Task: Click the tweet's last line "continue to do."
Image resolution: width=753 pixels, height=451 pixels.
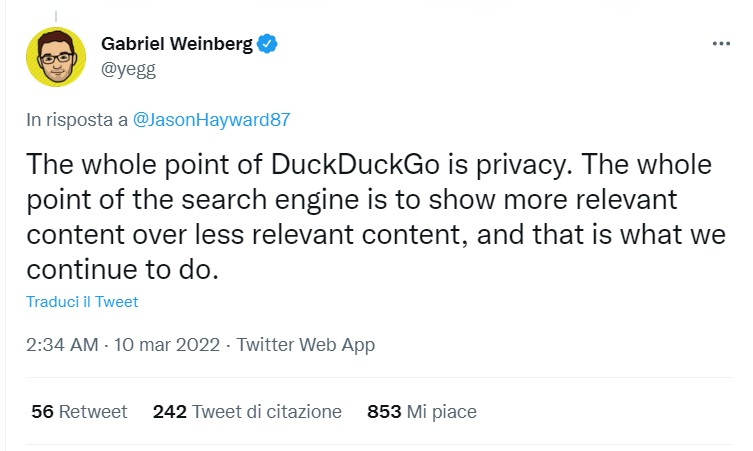Action: pos(124,270)
